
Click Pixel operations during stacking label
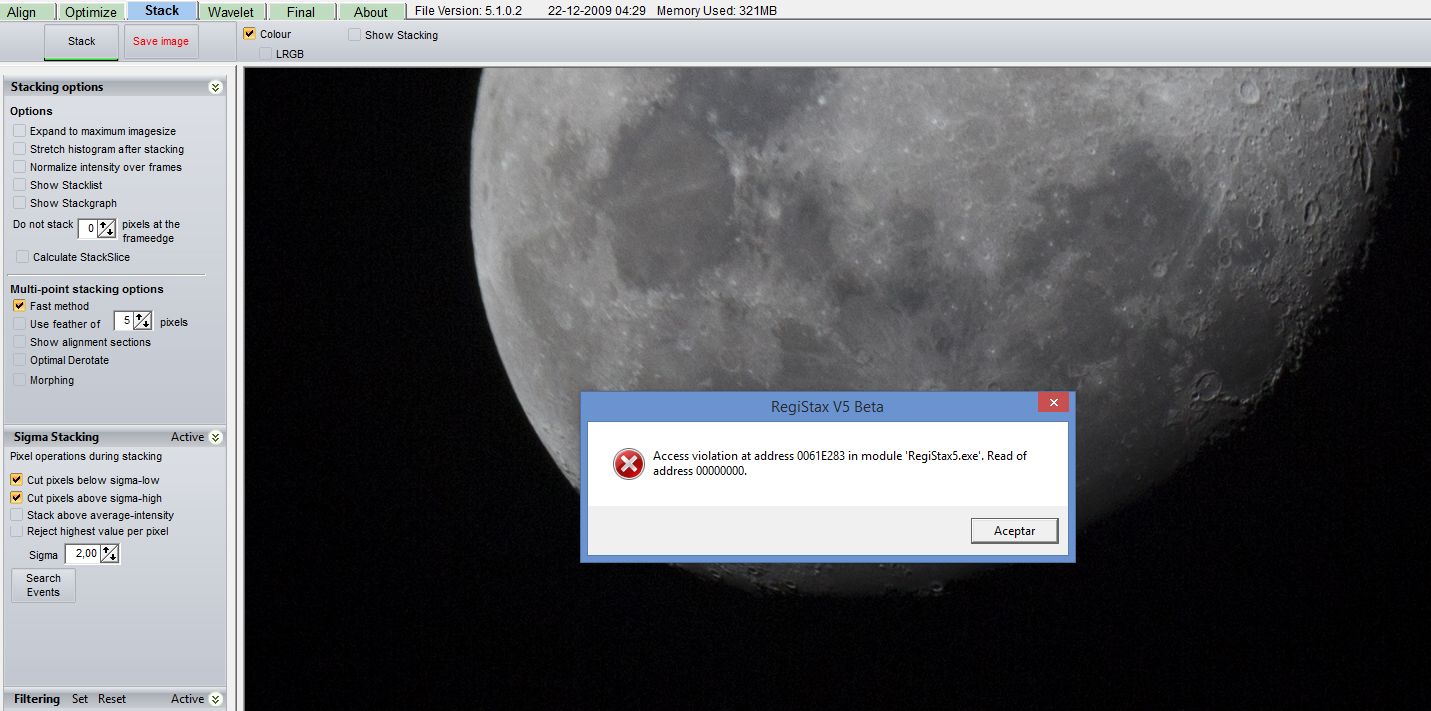86,456
